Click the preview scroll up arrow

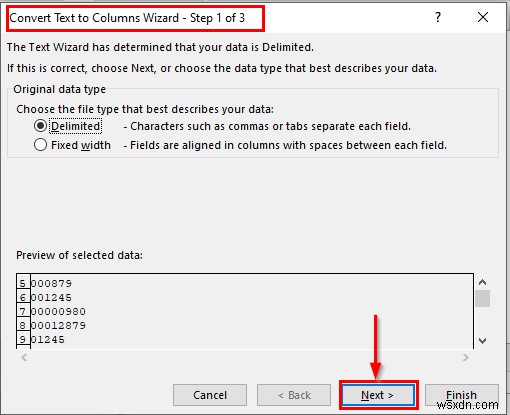[482, 283]
